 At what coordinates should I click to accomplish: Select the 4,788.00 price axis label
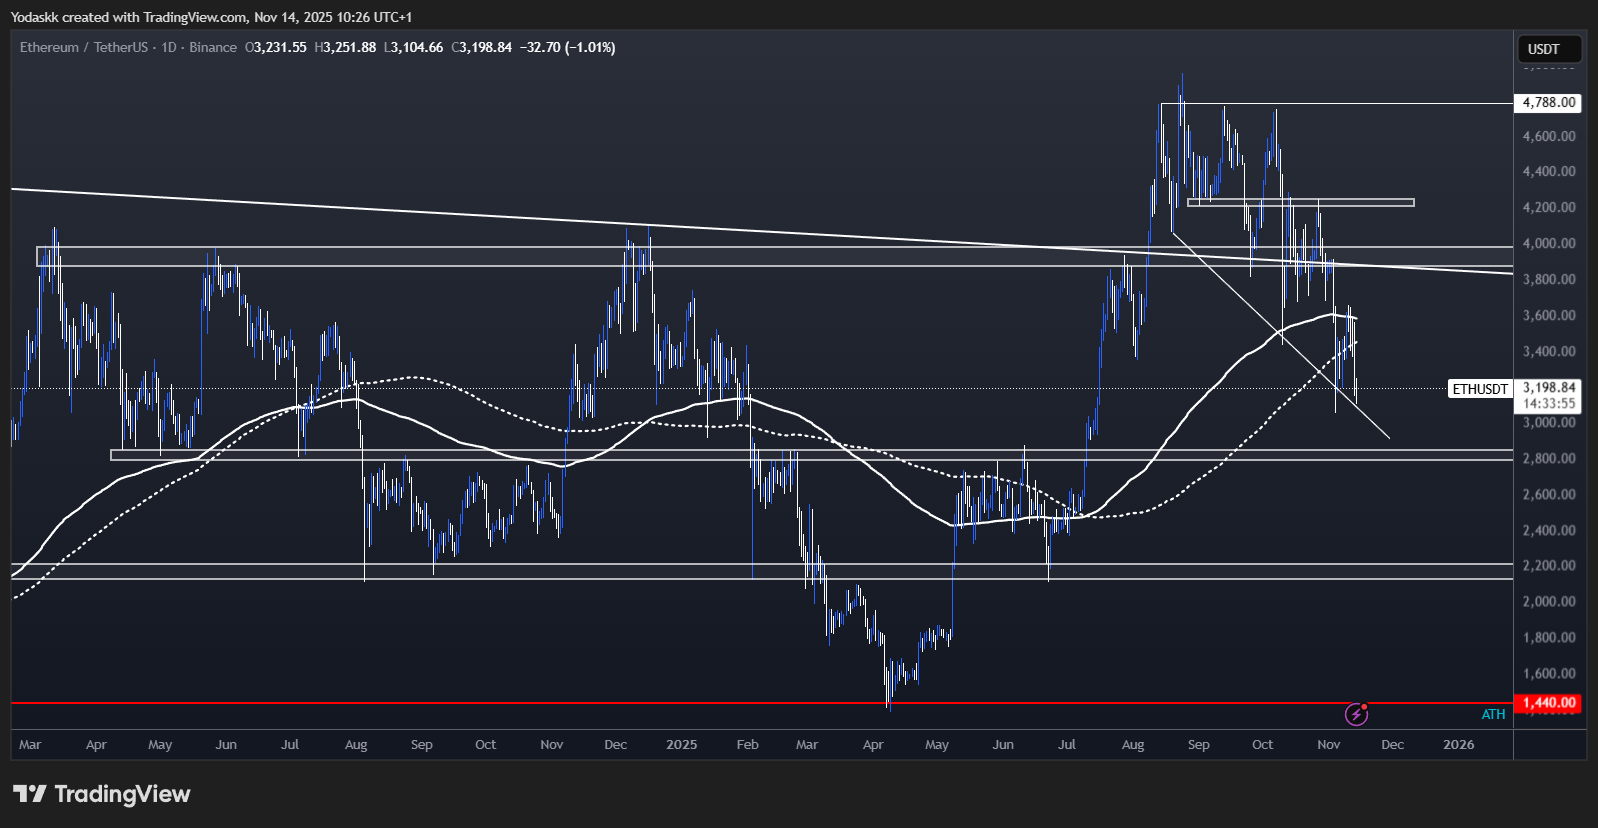click(1548, 102)
